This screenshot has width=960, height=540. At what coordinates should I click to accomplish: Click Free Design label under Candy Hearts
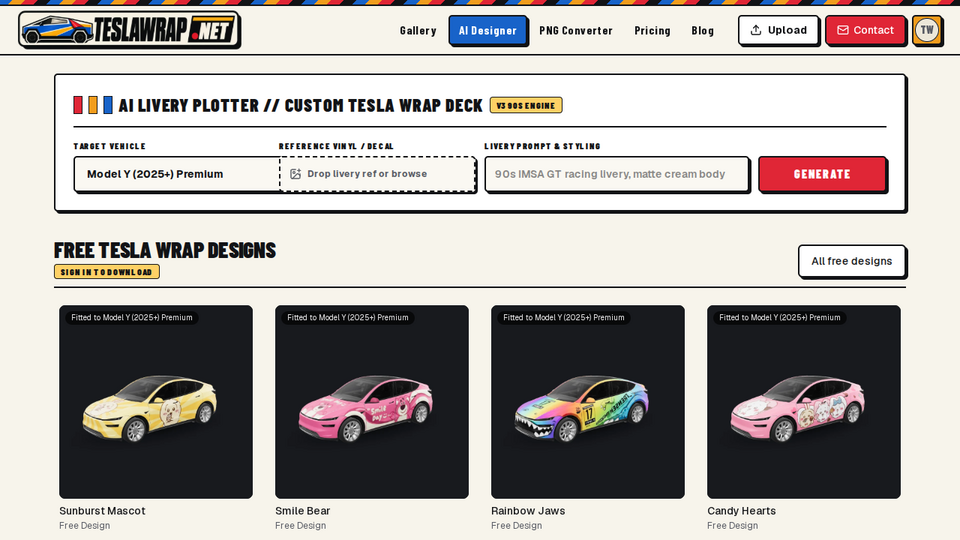[x=732, y=525]
